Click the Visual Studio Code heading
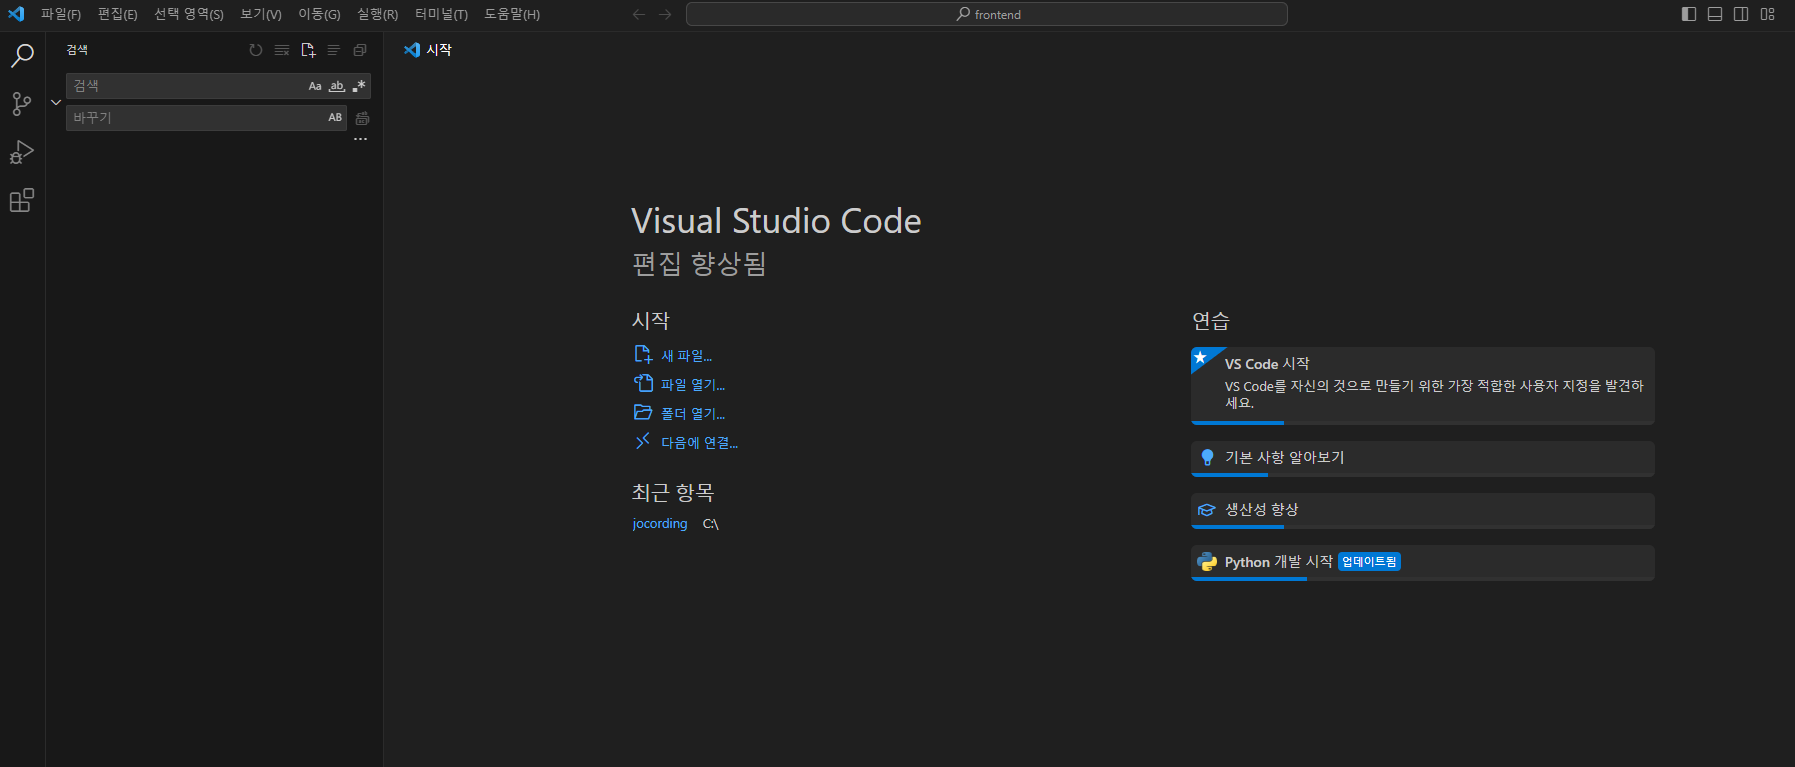The width and height of the screenshot is (1795, 767). (776, 221)
